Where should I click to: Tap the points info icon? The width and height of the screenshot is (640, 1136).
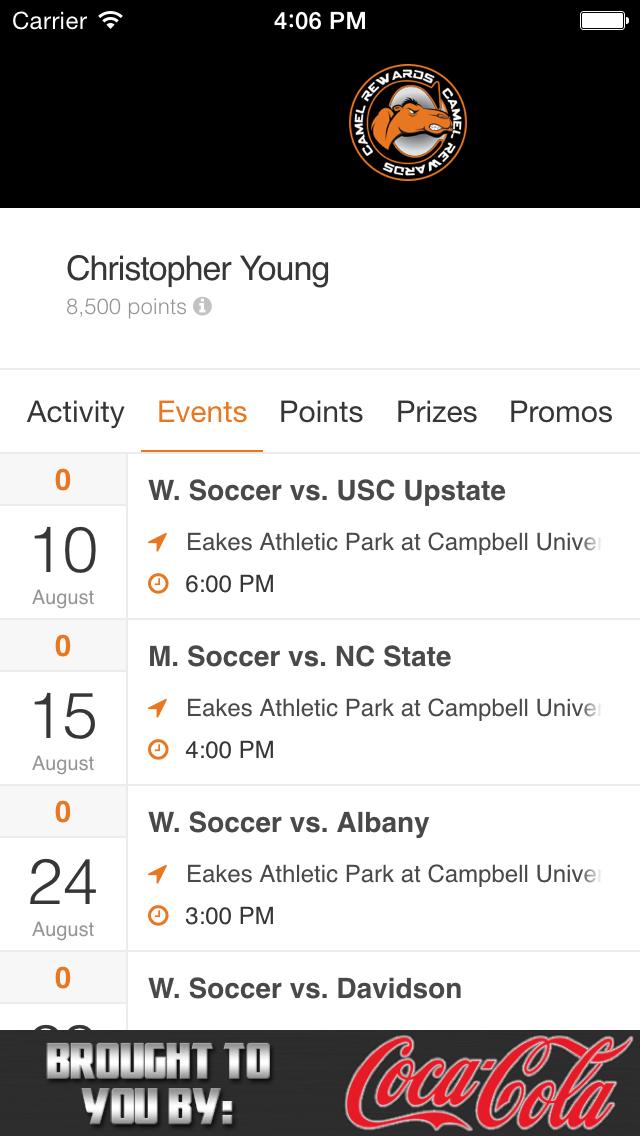203,307
